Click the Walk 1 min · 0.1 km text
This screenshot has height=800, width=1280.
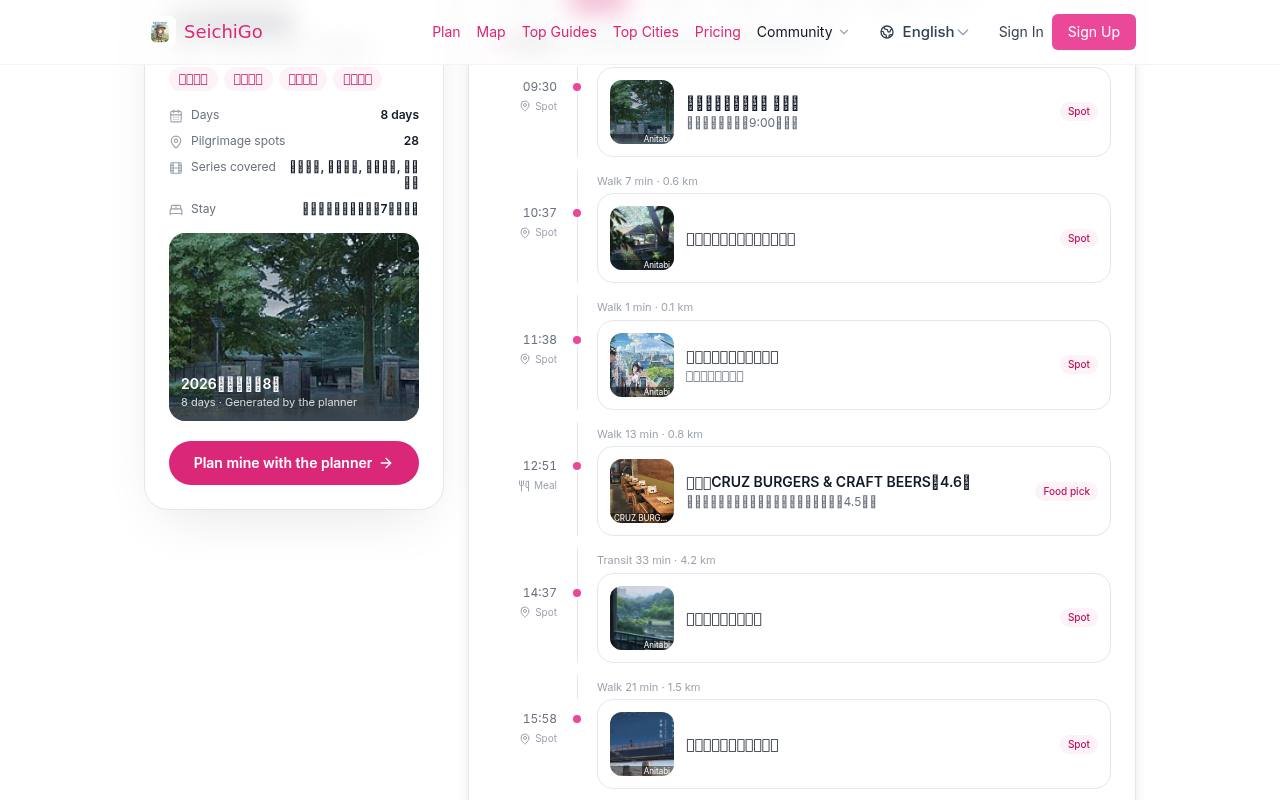(x=645, y=307)
